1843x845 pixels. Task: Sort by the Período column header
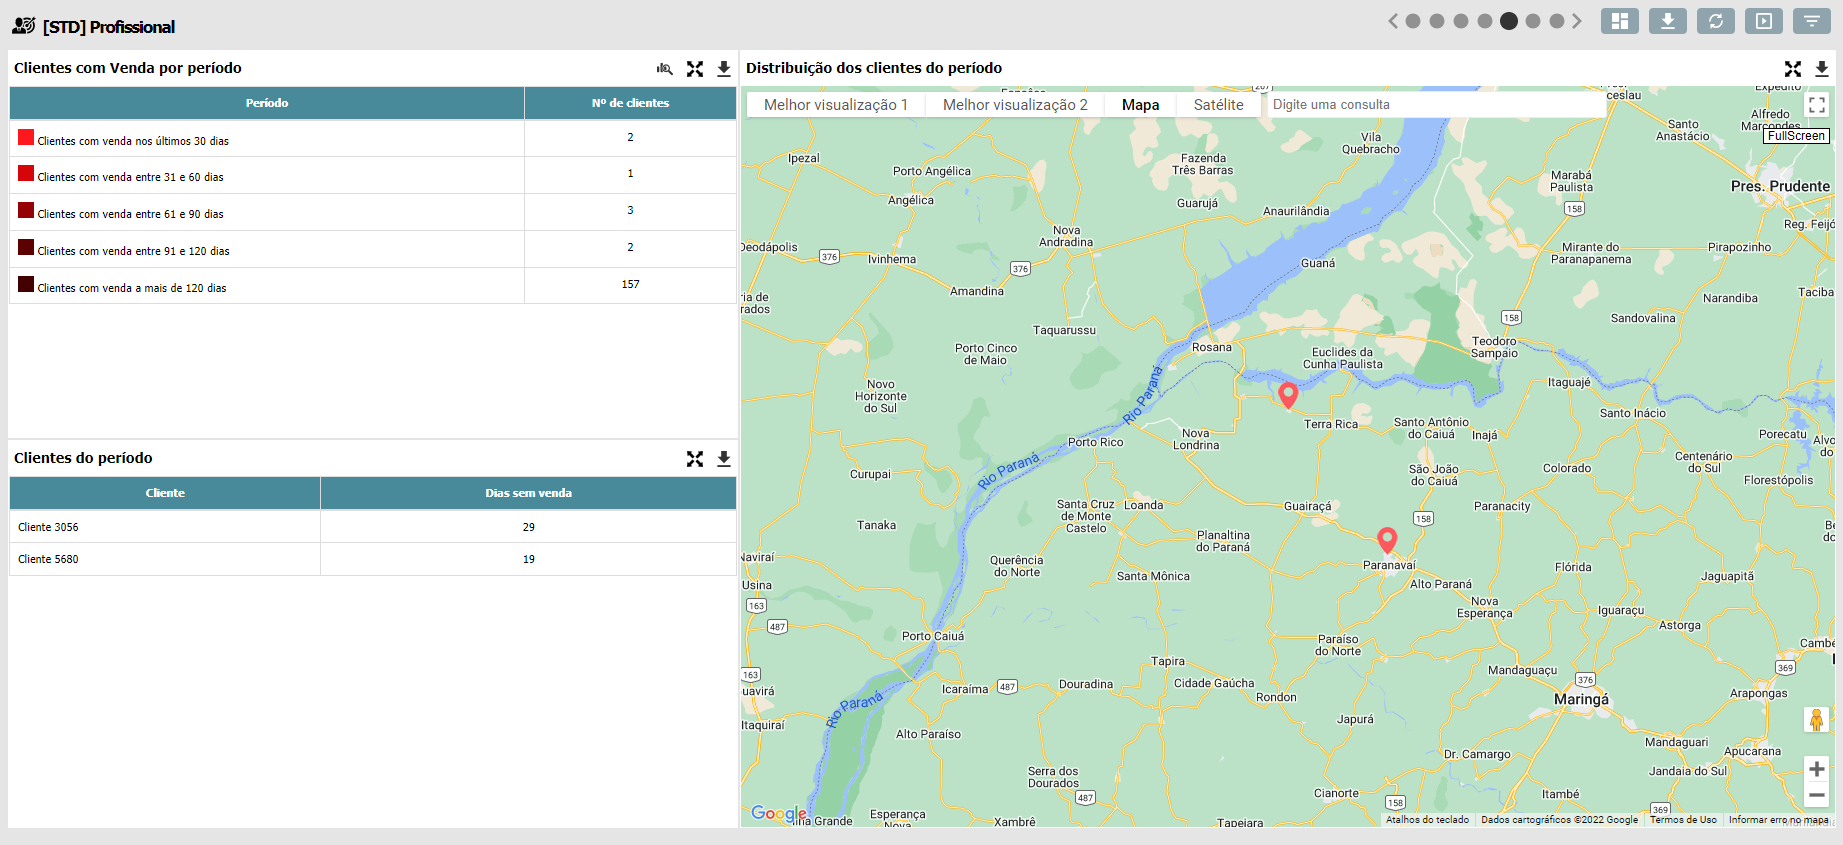267,103
